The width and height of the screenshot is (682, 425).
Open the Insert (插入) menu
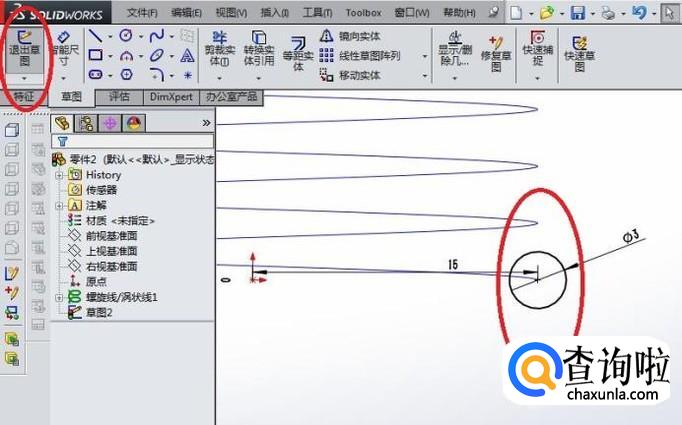pyautogui.click(x=274, y=13)
